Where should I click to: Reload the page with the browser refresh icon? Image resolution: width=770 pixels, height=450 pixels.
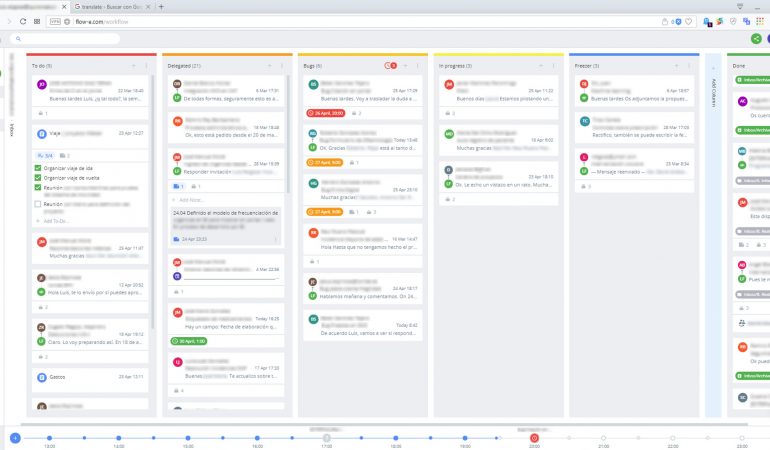[22, 20]
